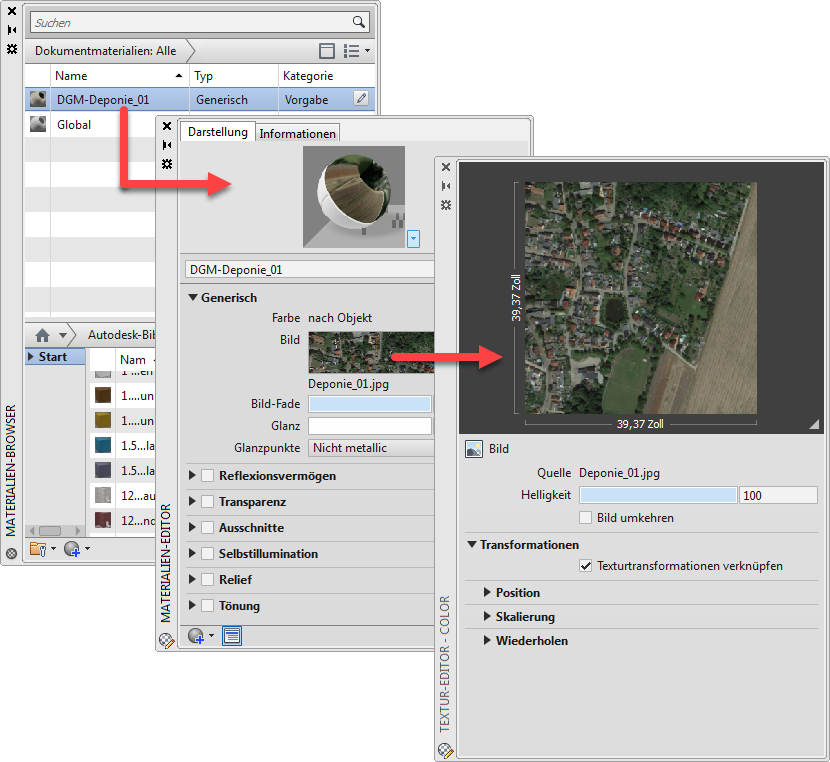Viewport: 830px width, 762px height.
Task: Switch to the Informationen tab
Action: coord(298,133)
